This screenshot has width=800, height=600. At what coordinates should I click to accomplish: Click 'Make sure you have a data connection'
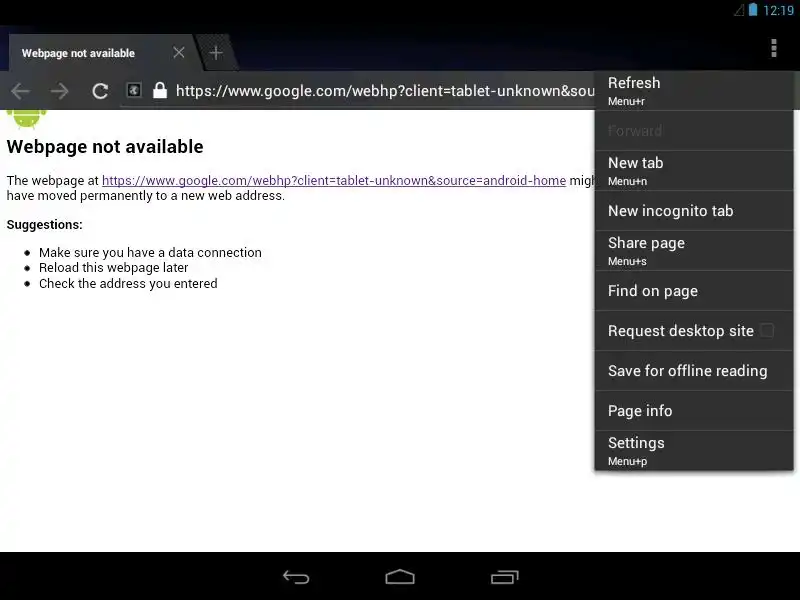[150, 253]
